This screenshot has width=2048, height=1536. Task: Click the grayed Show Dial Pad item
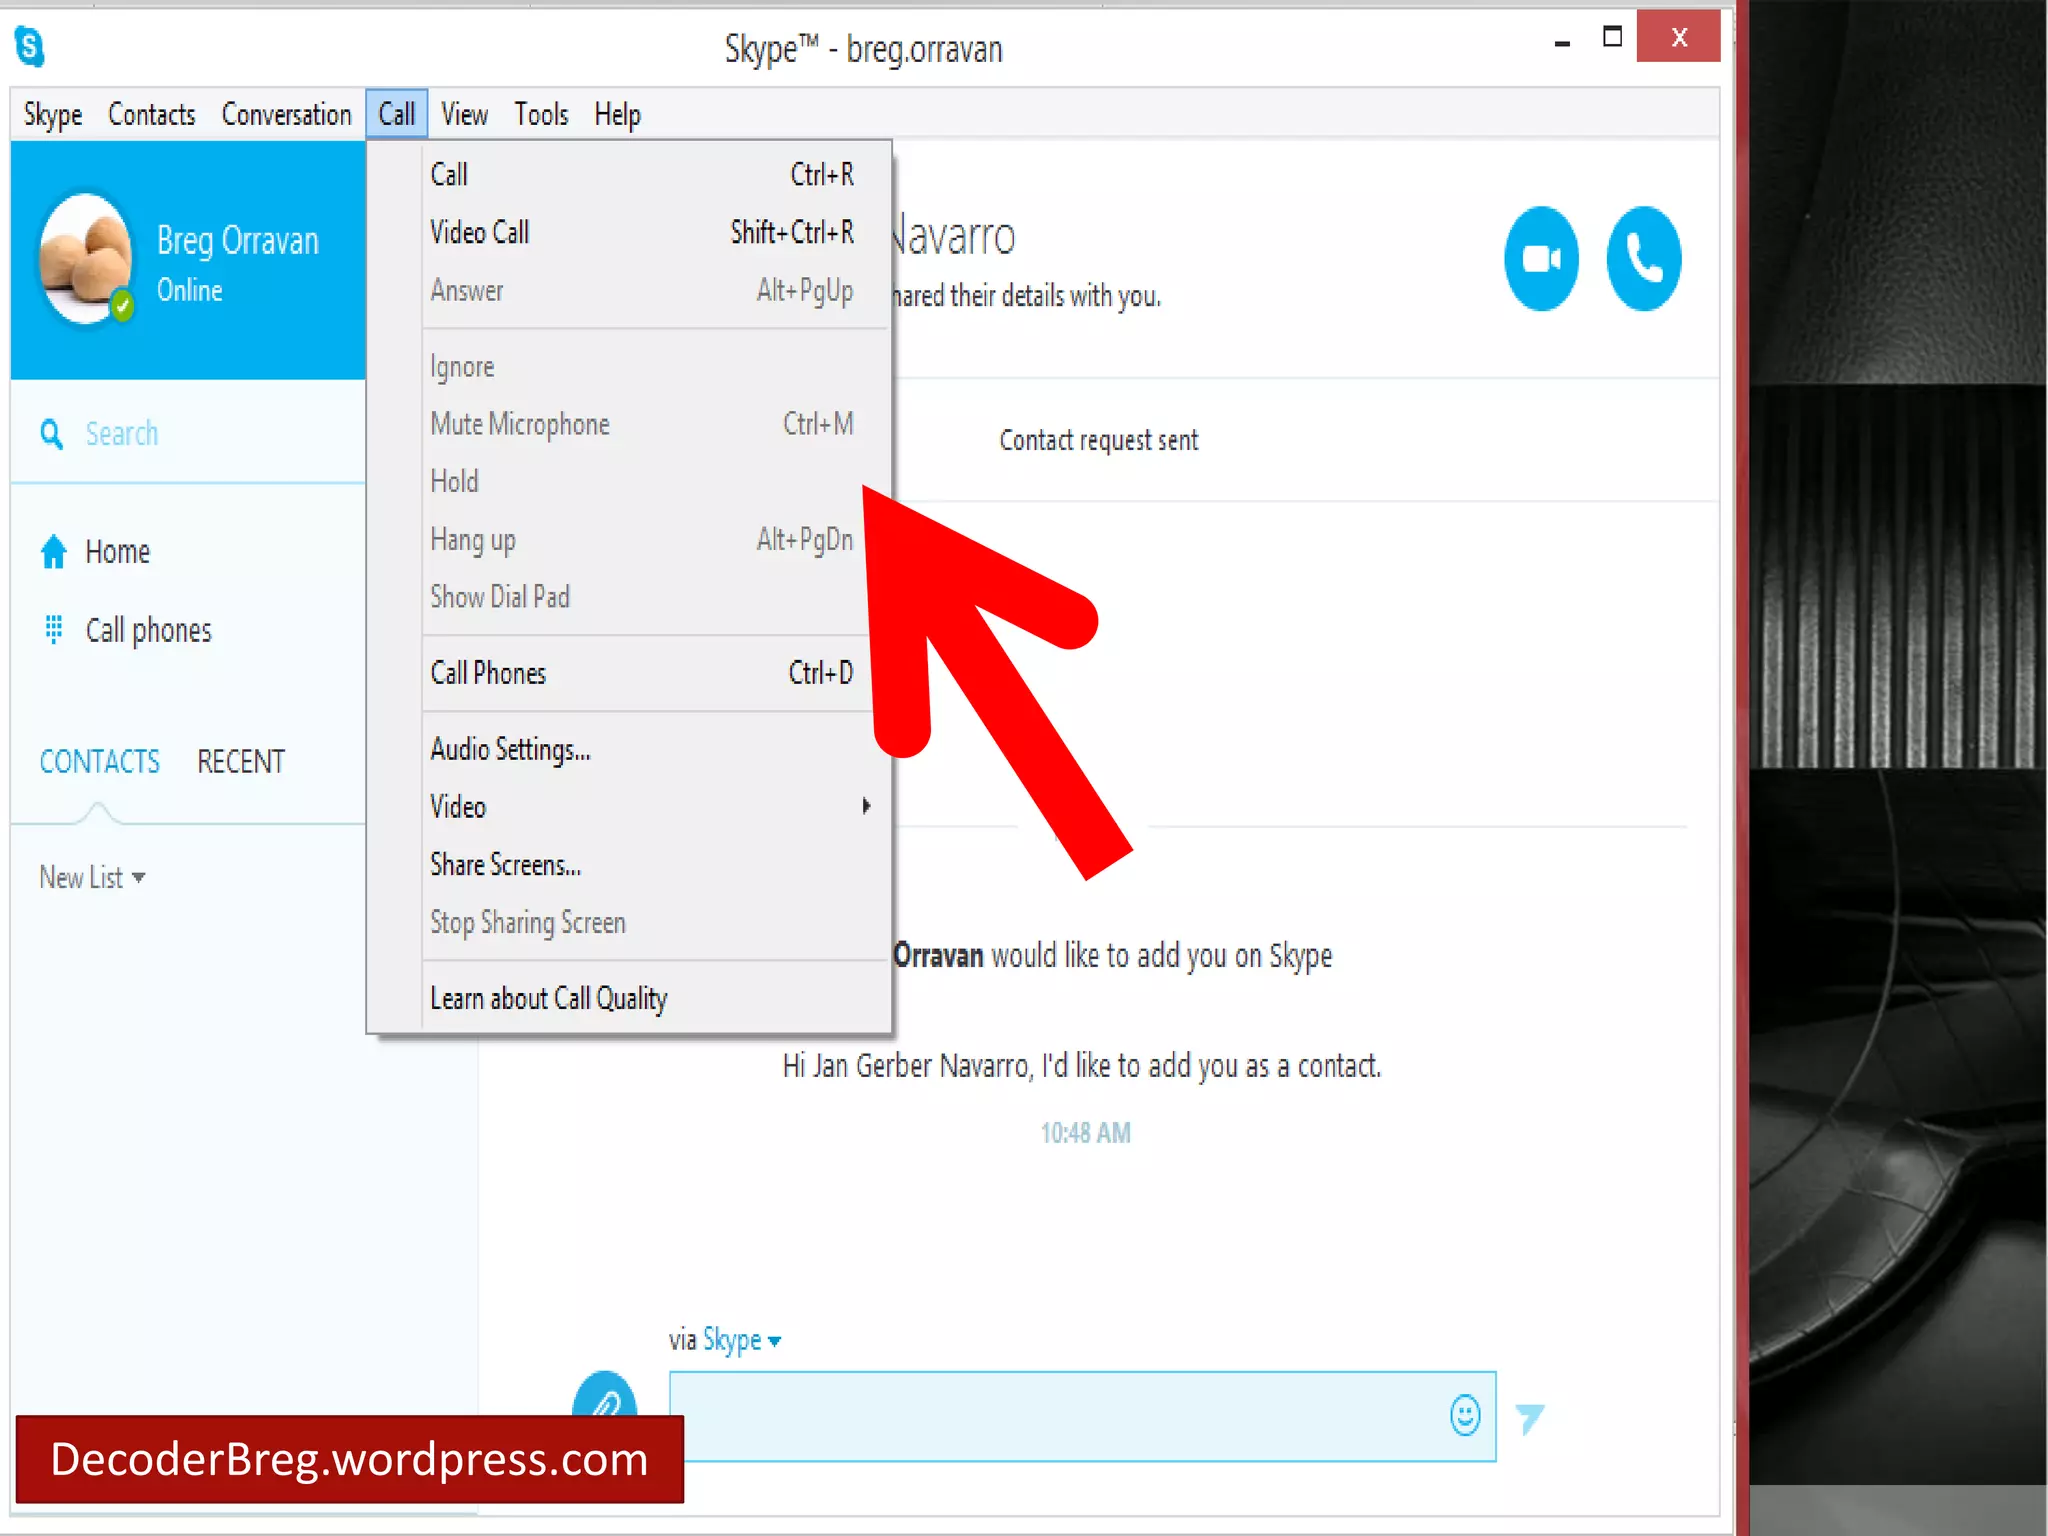642,597
